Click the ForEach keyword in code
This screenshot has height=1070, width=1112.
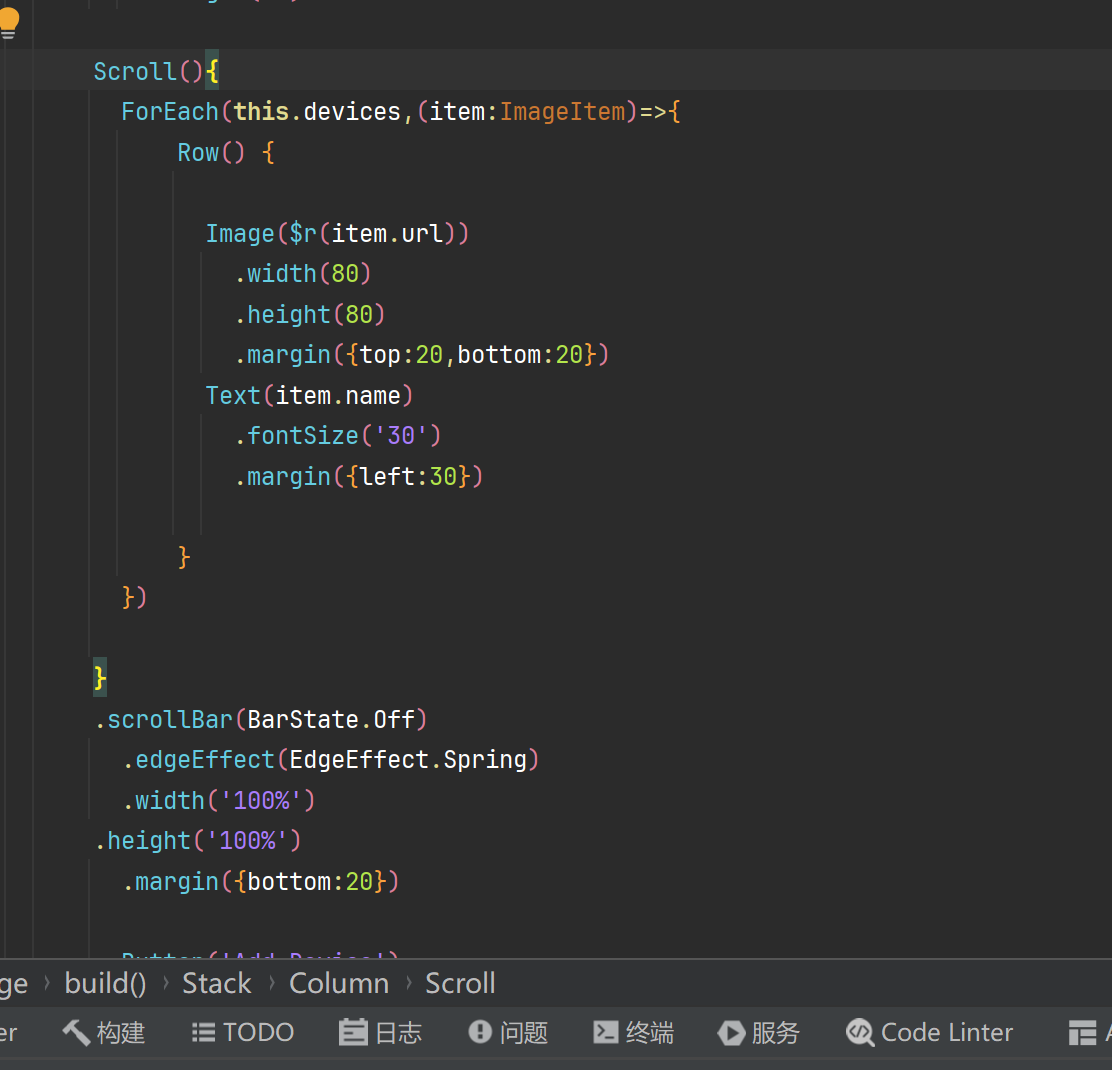point(169,112)
